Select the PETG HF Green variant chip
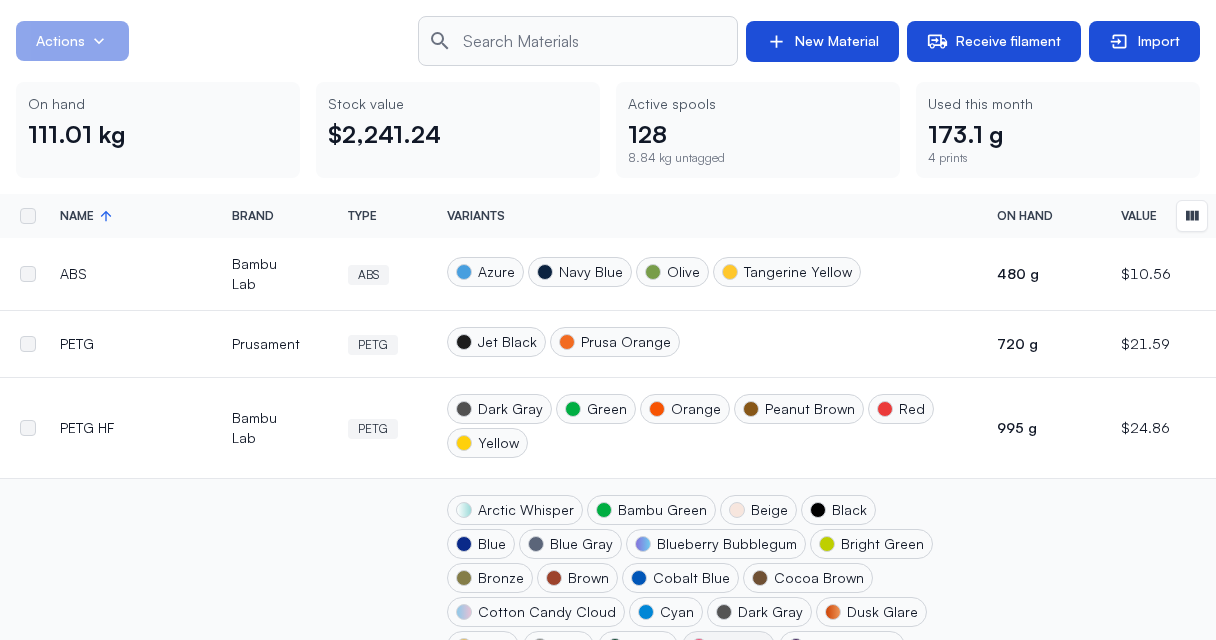The width and height of the screenshot is (1216, 640). (596, 409)
